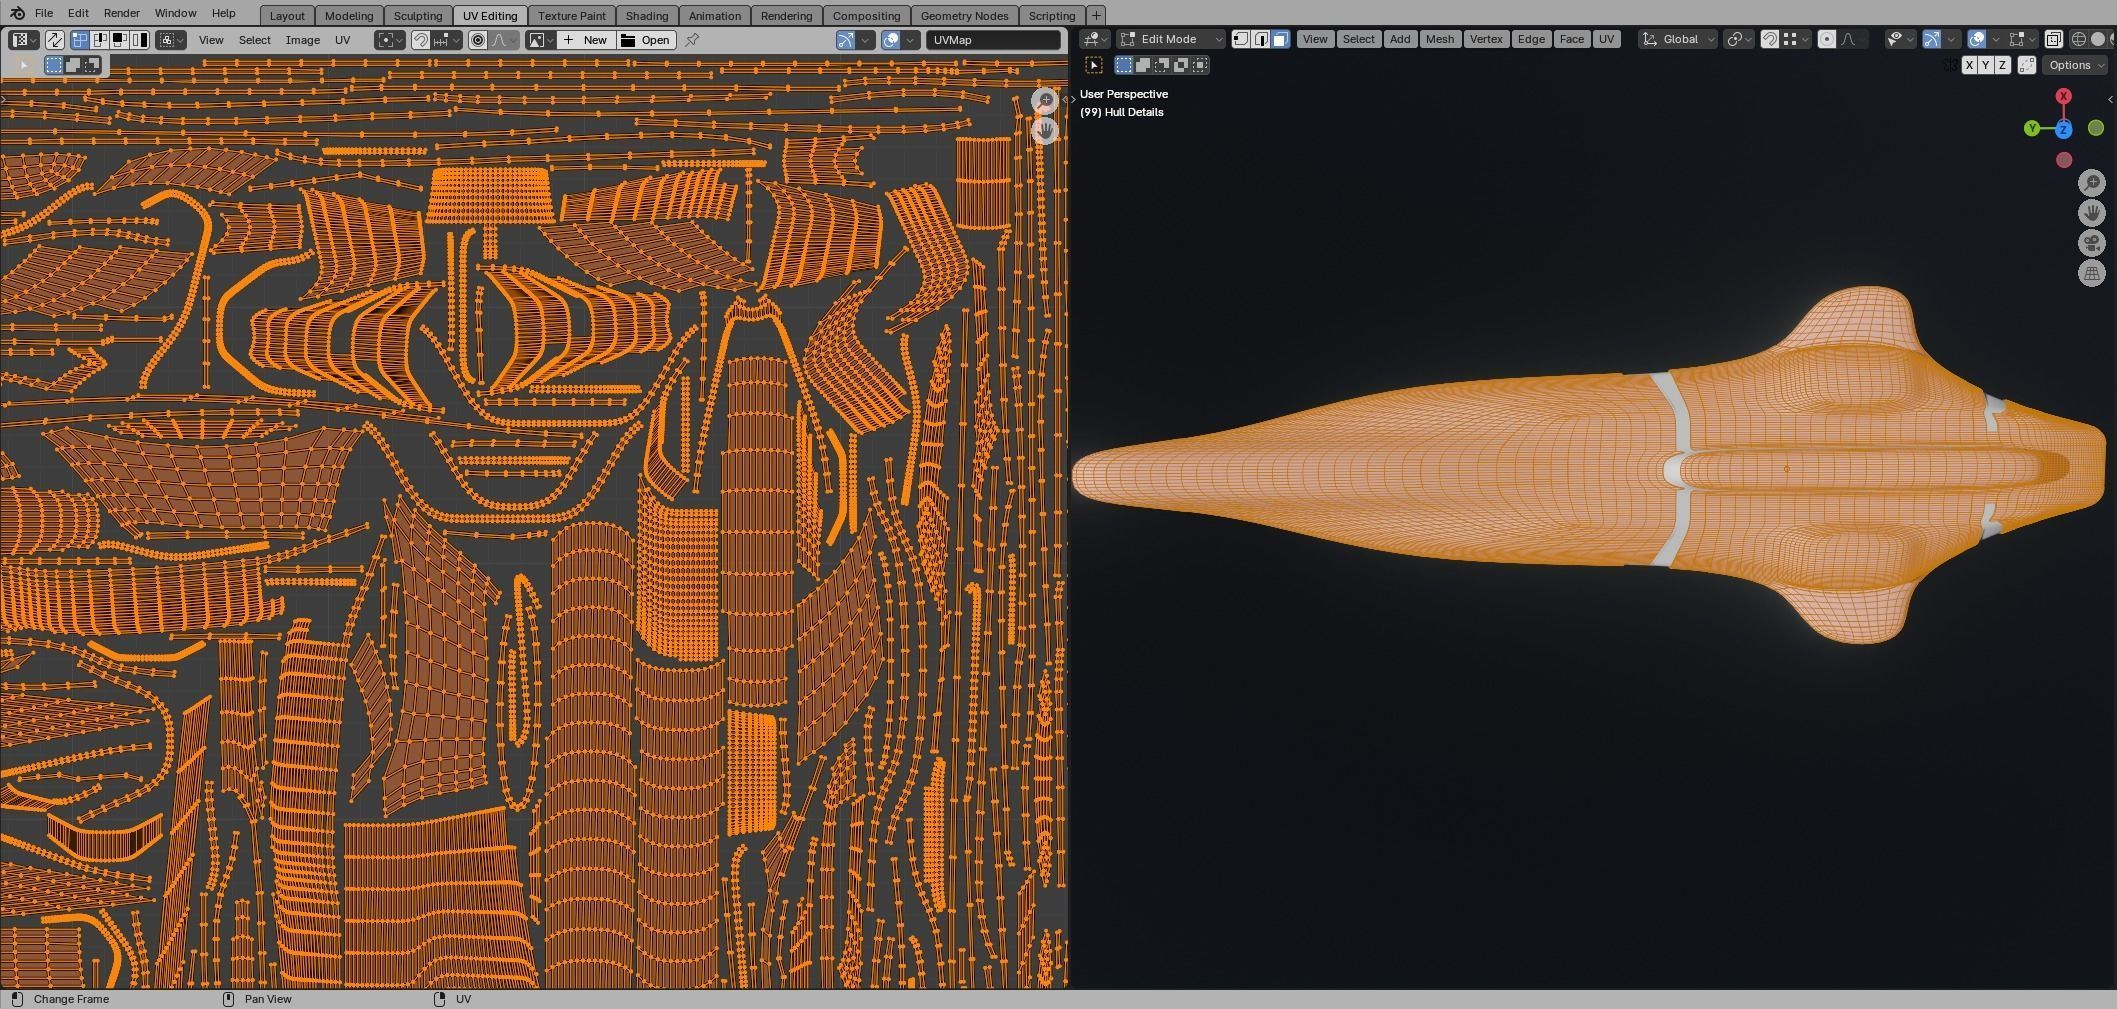The width and height of the screenshot is (2117, 1009).
Task: Toggle UV sync selection in UV editor
Action: click(54, 40)
